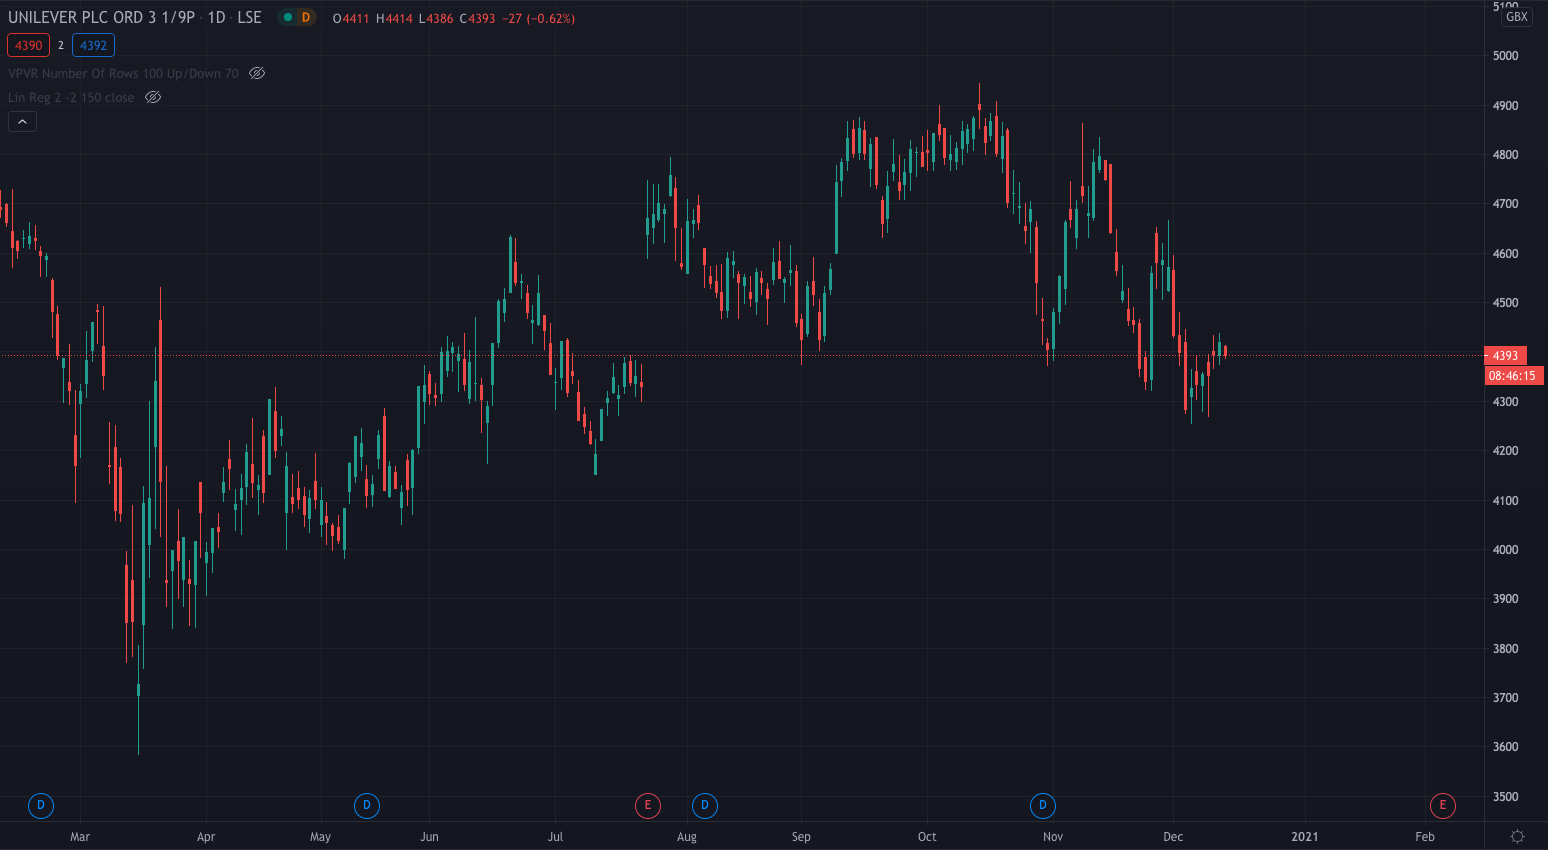Click the 3800 price scale label
Image resolution: width=1548 pixels, height=850 pixels.
pos(1505,649)
